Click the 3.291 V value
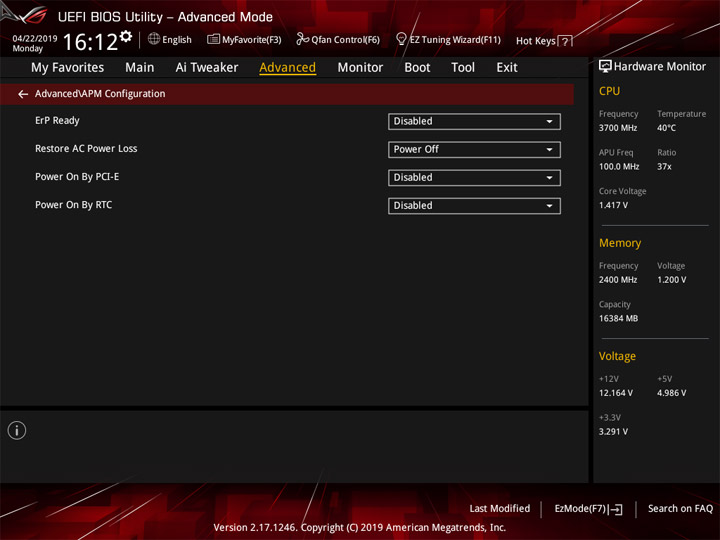720x540 pixels. point(613,432)
